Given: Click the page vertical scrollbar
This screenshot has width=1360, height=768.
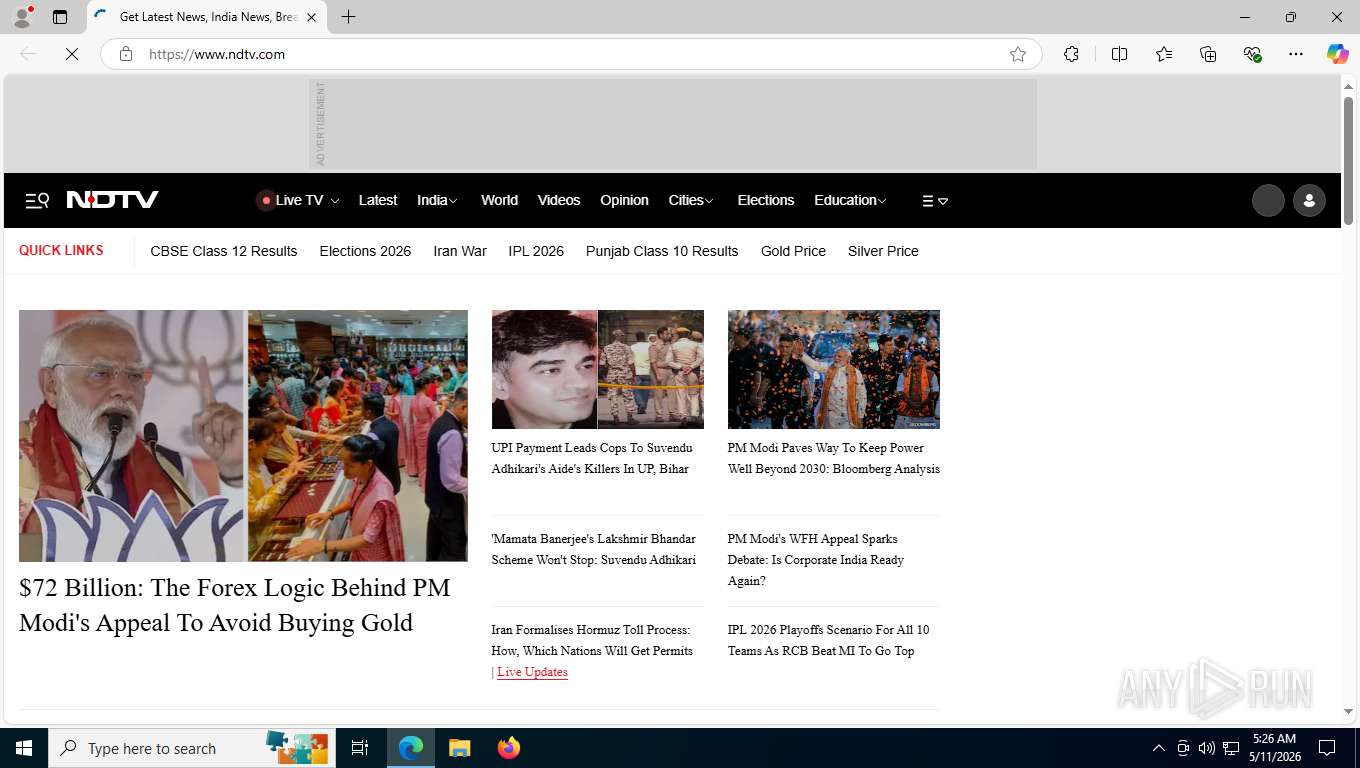Looking at the screenshot, I should point(1348,160).
